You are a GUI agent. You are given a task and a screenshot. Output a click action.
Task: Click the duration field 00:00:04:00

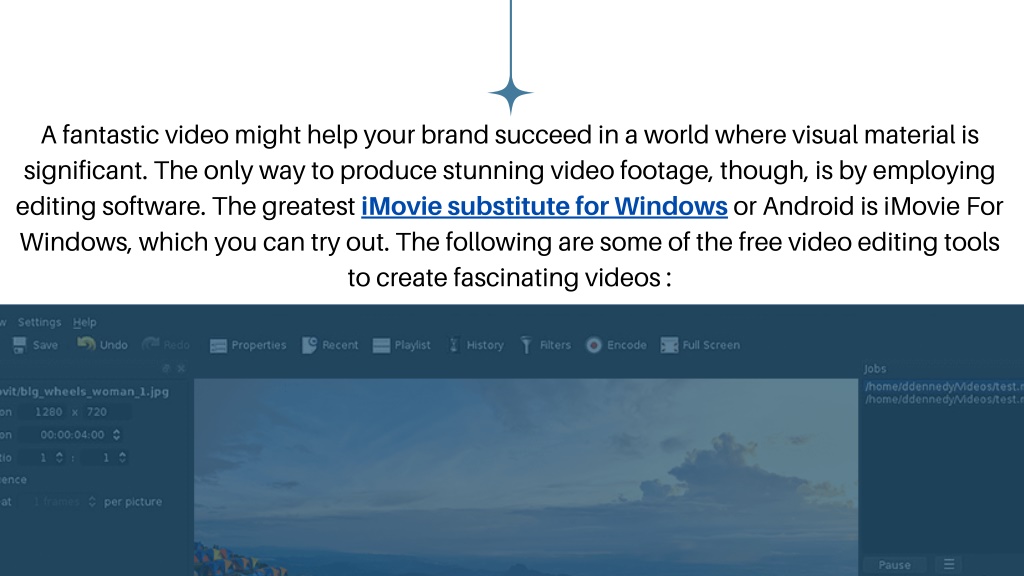coord(72,435)
